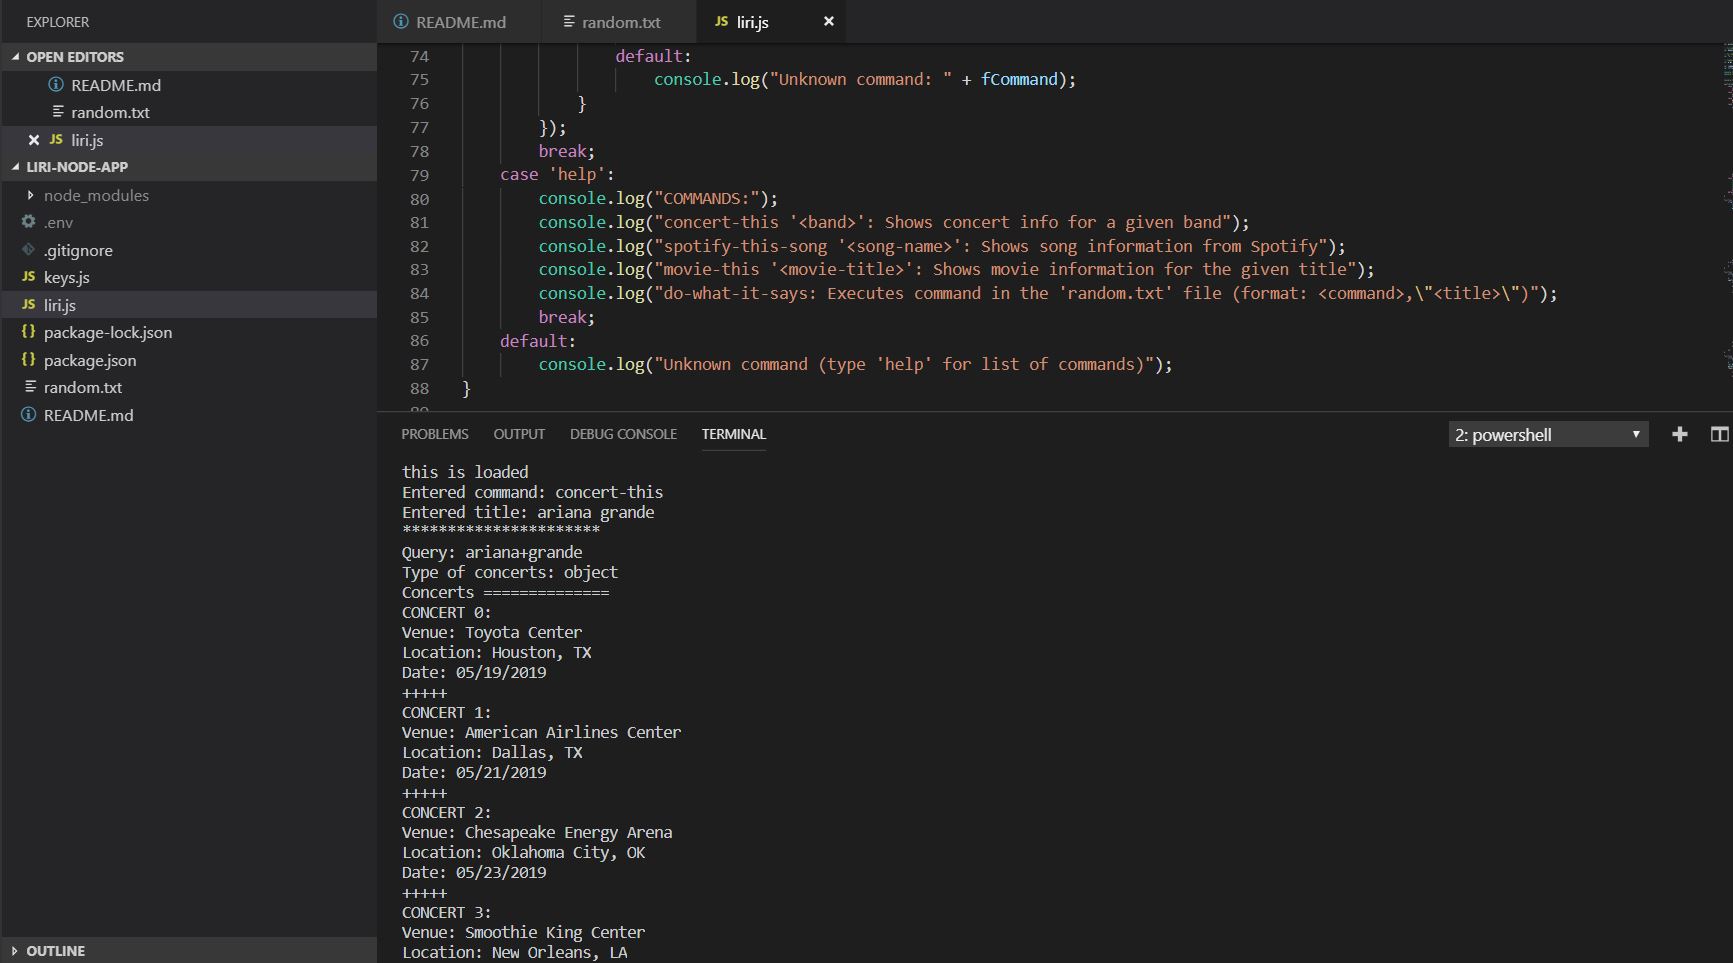Image resolution: width=1733 pixels, height=963 pixels.
Task: Click the info icon on README.md tab
Action: 401,21
